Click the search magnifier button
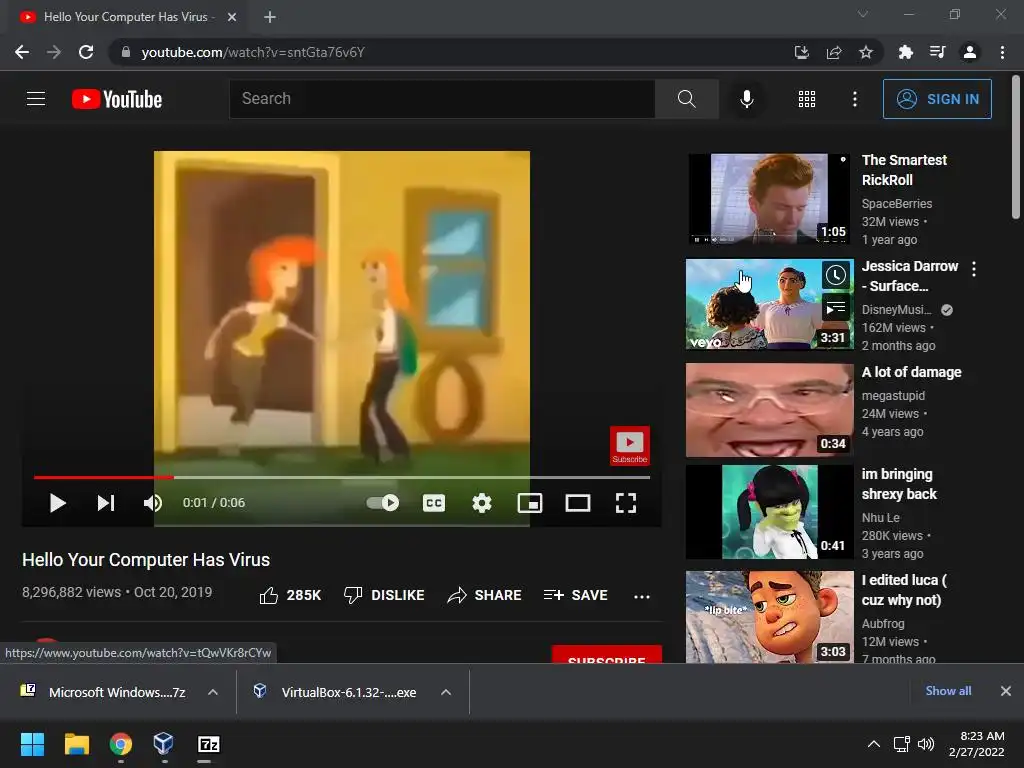1024x768 pixels. coord(686,99)
